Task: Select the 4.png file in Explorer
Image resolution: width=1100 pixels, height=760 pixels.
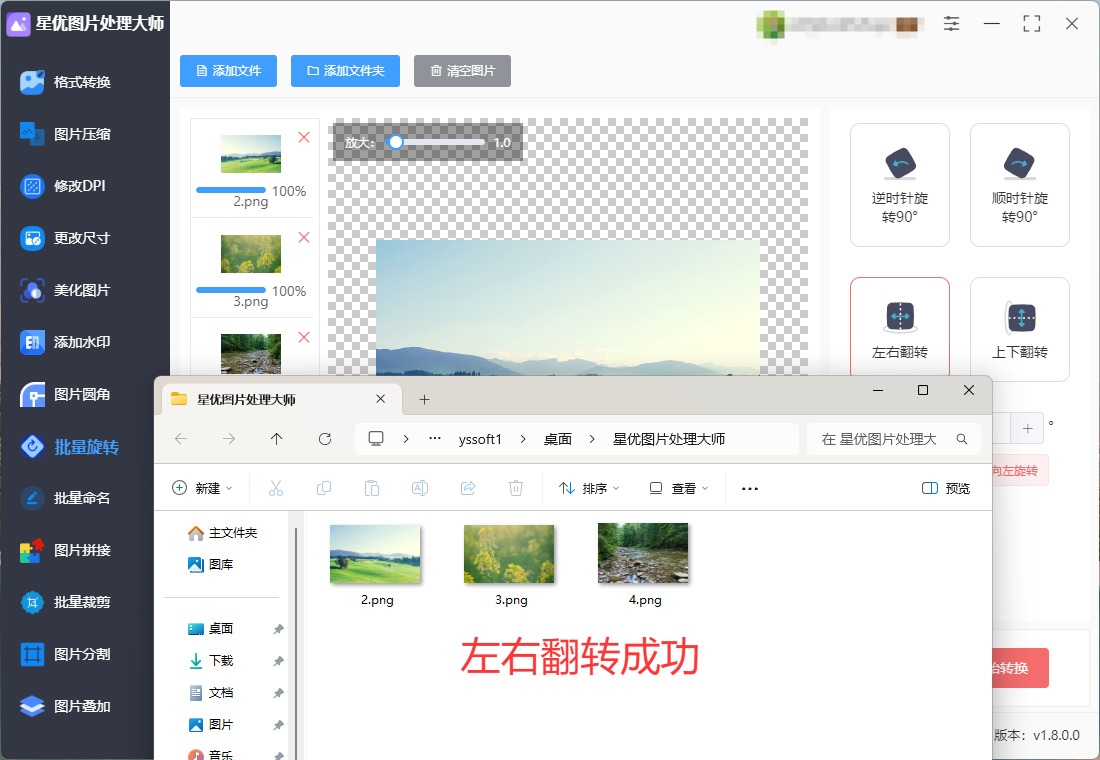Action: [644, 565]
